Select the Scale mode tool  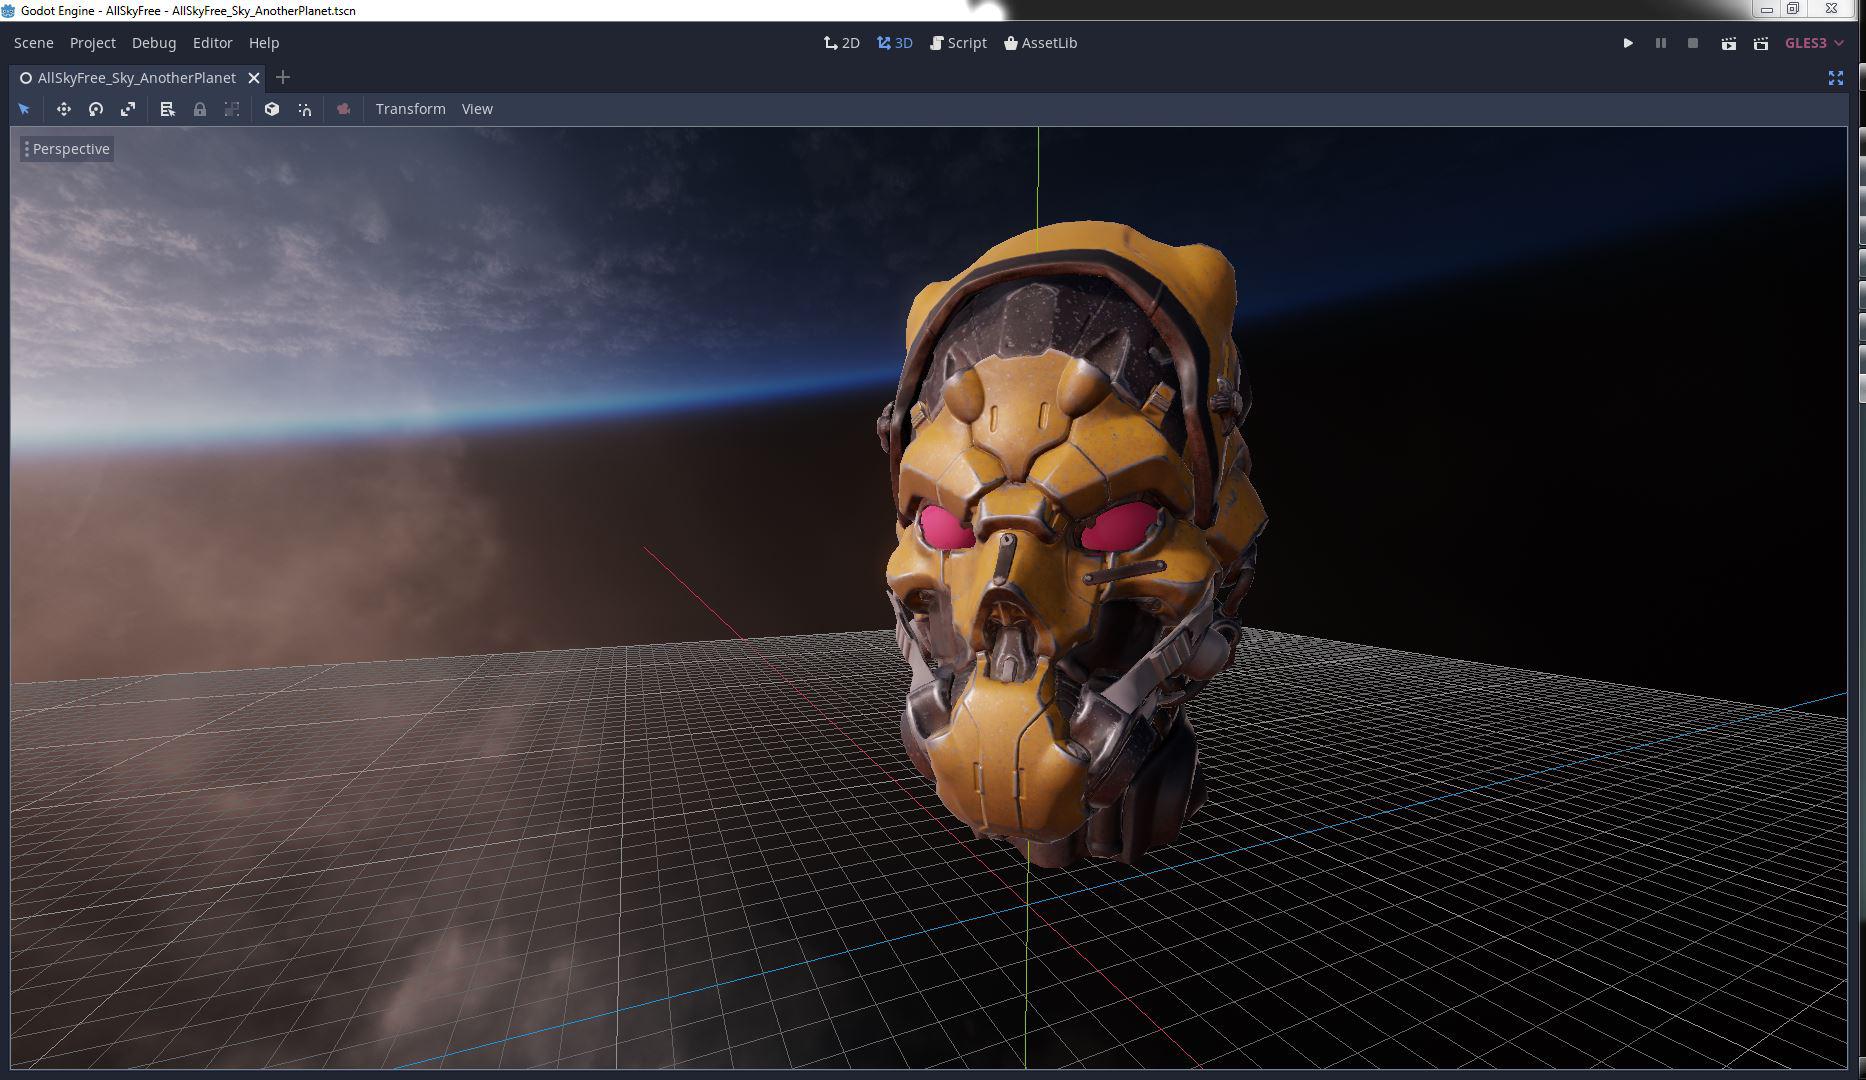[x=128, y=109]
